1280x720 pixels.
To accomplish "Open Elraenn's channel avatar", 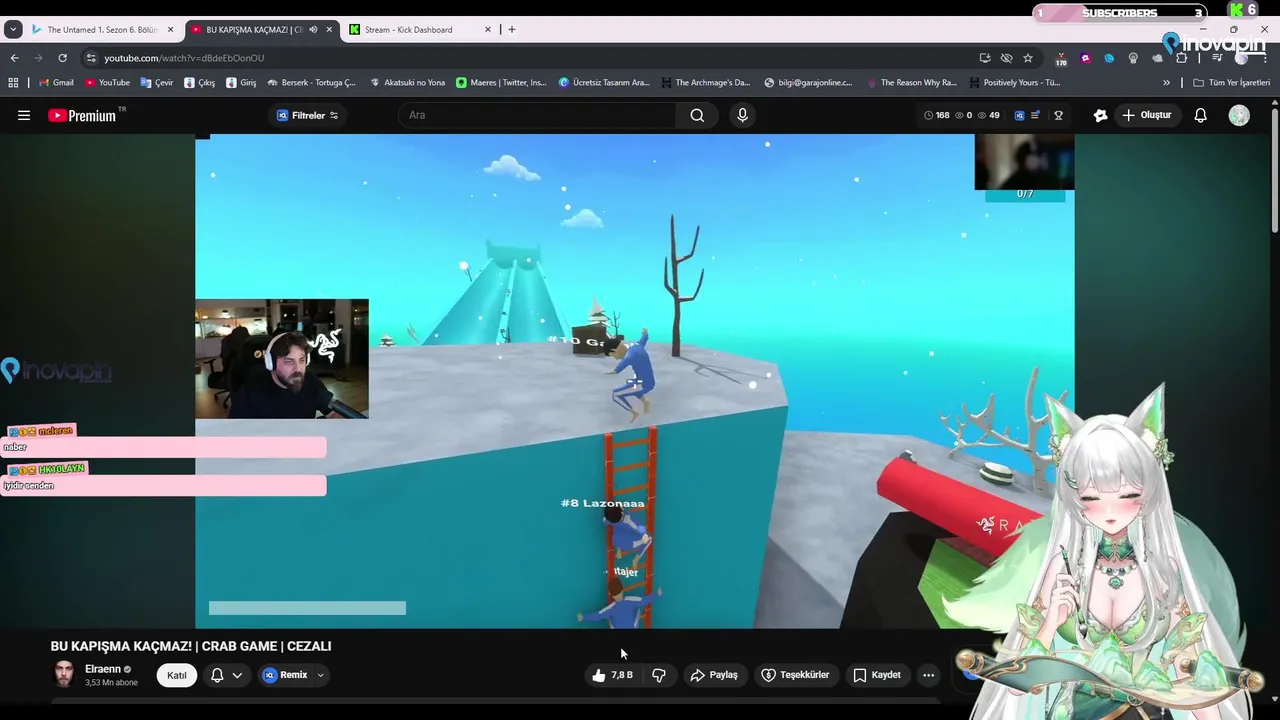I will coord(64,674).
